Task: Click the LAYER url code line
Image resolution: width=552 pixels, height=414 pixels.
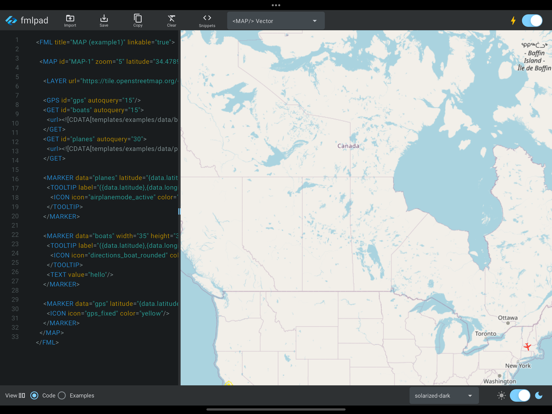Action: pyautogui.click(x=111, y=81)
